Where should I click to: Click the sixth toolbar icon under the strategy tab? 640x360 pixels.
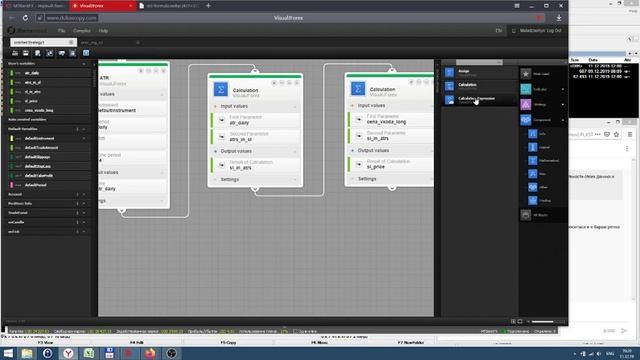click(73, 53)
